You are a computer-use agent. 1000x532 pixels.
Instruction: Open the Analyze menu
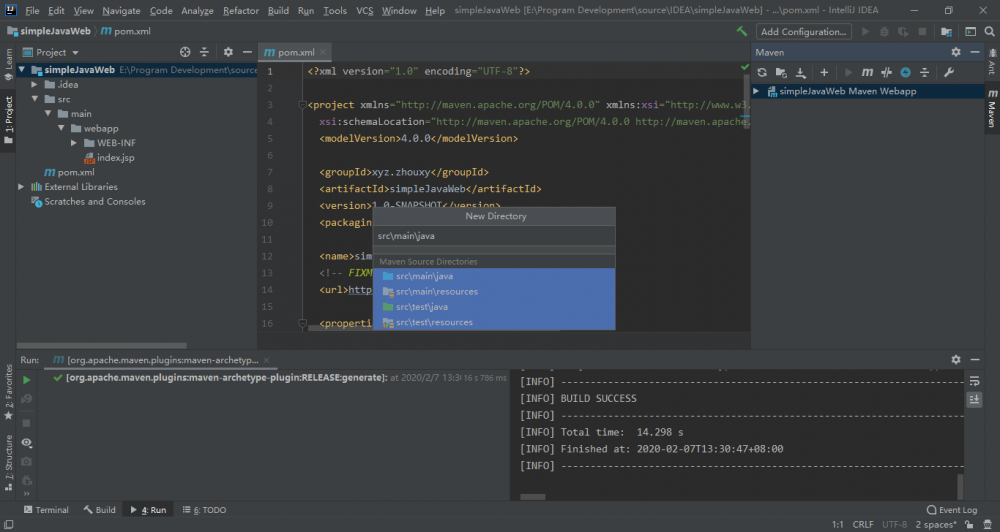pyautogui.click(x=197, y=10)
